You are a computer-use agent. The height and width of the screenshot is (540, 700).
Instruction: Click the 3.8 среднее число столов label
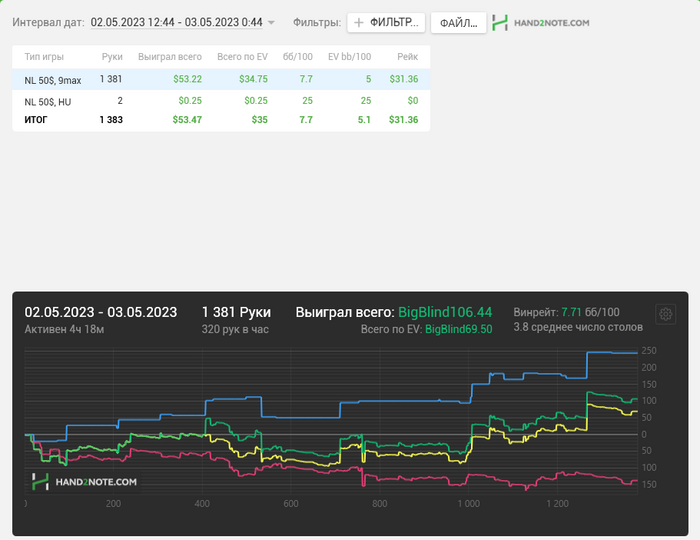(578, 327)
